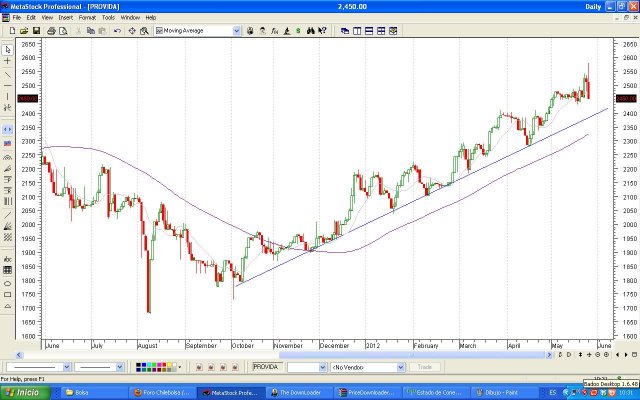Open the No Vendor dropdown

401,367
